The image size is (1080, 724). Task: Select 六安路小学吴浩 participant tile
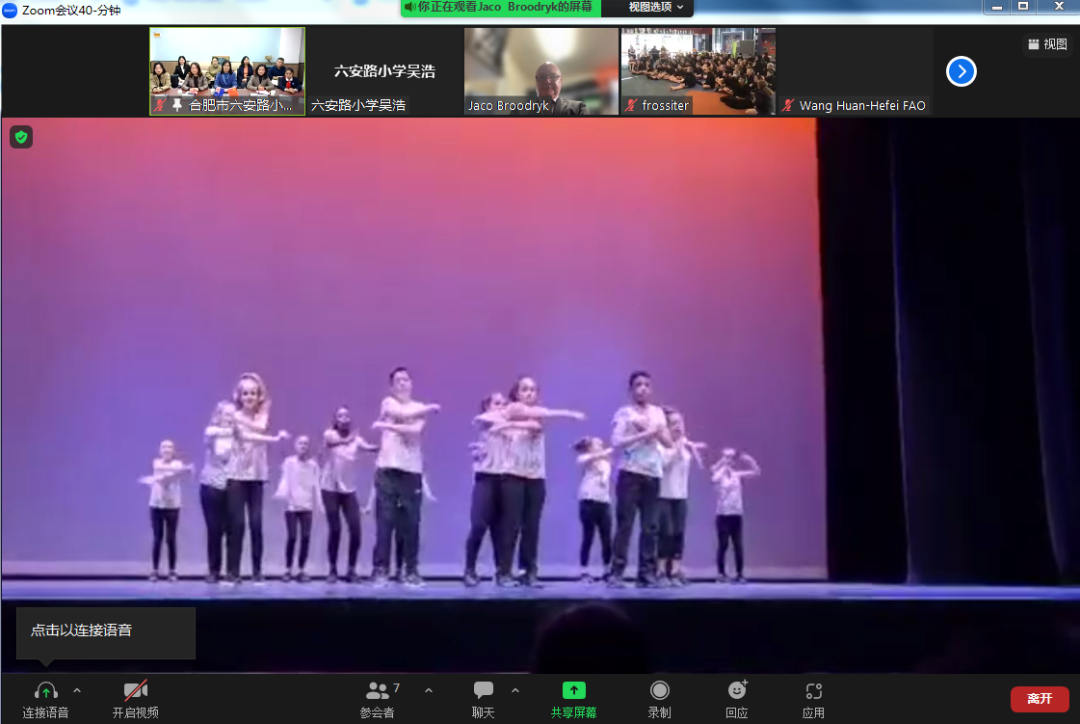384,71
